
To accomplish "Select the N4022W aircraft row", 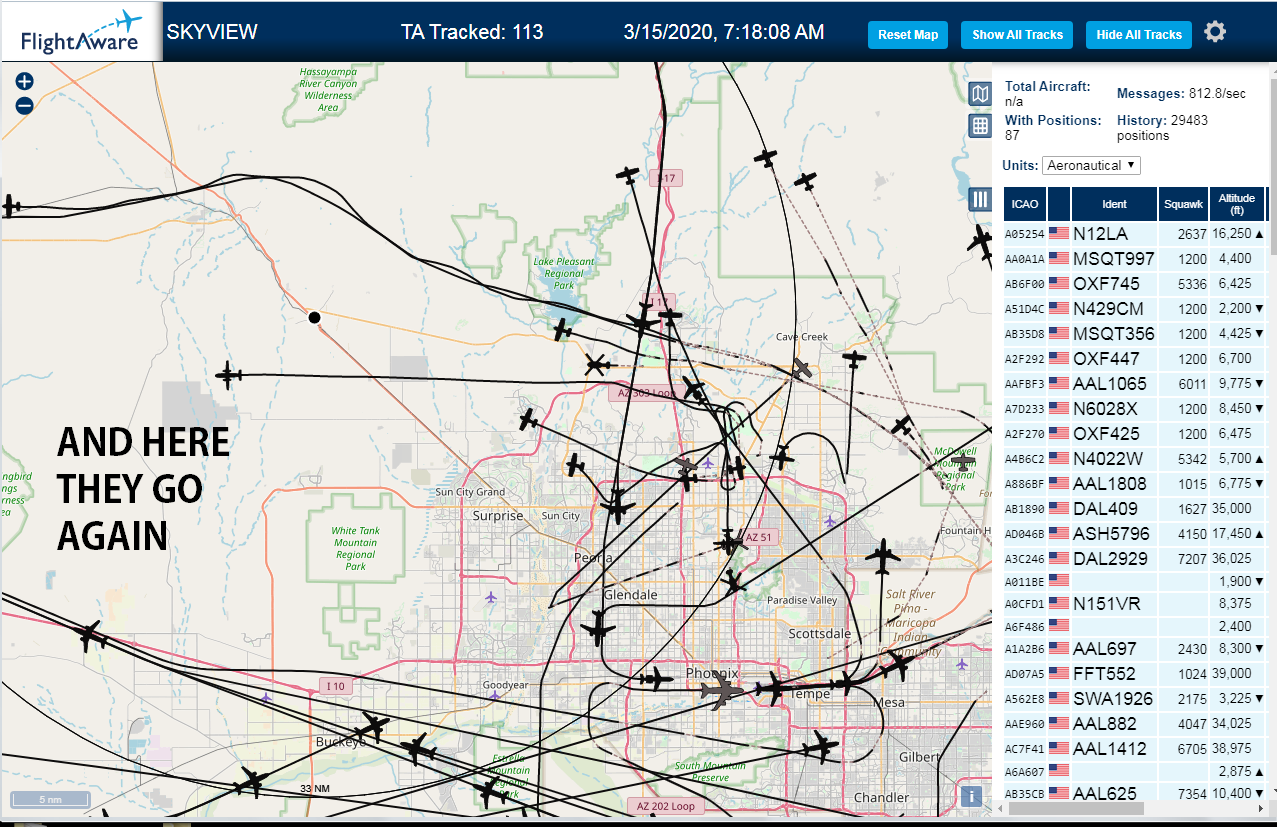I will tap(1135, 459).
